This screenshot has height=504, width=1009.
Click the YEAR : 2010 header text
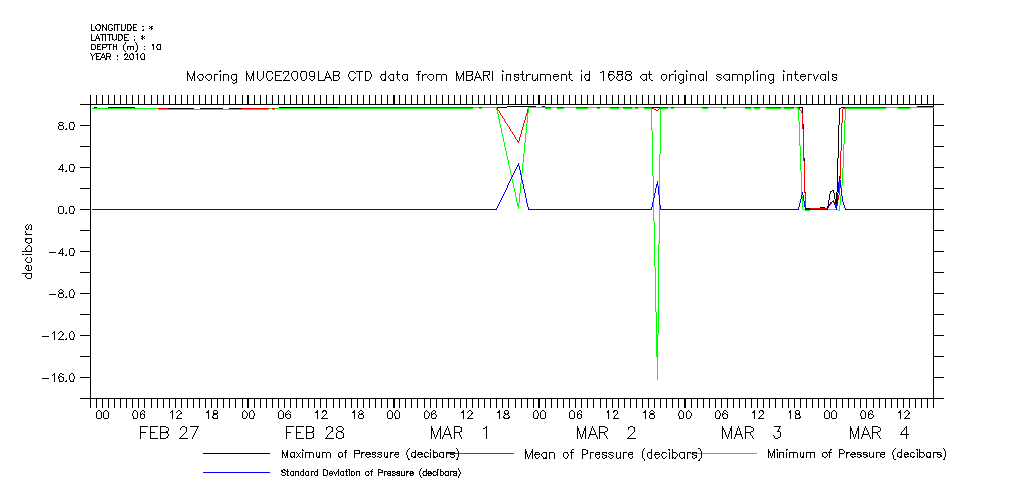[x=118, y=57]
